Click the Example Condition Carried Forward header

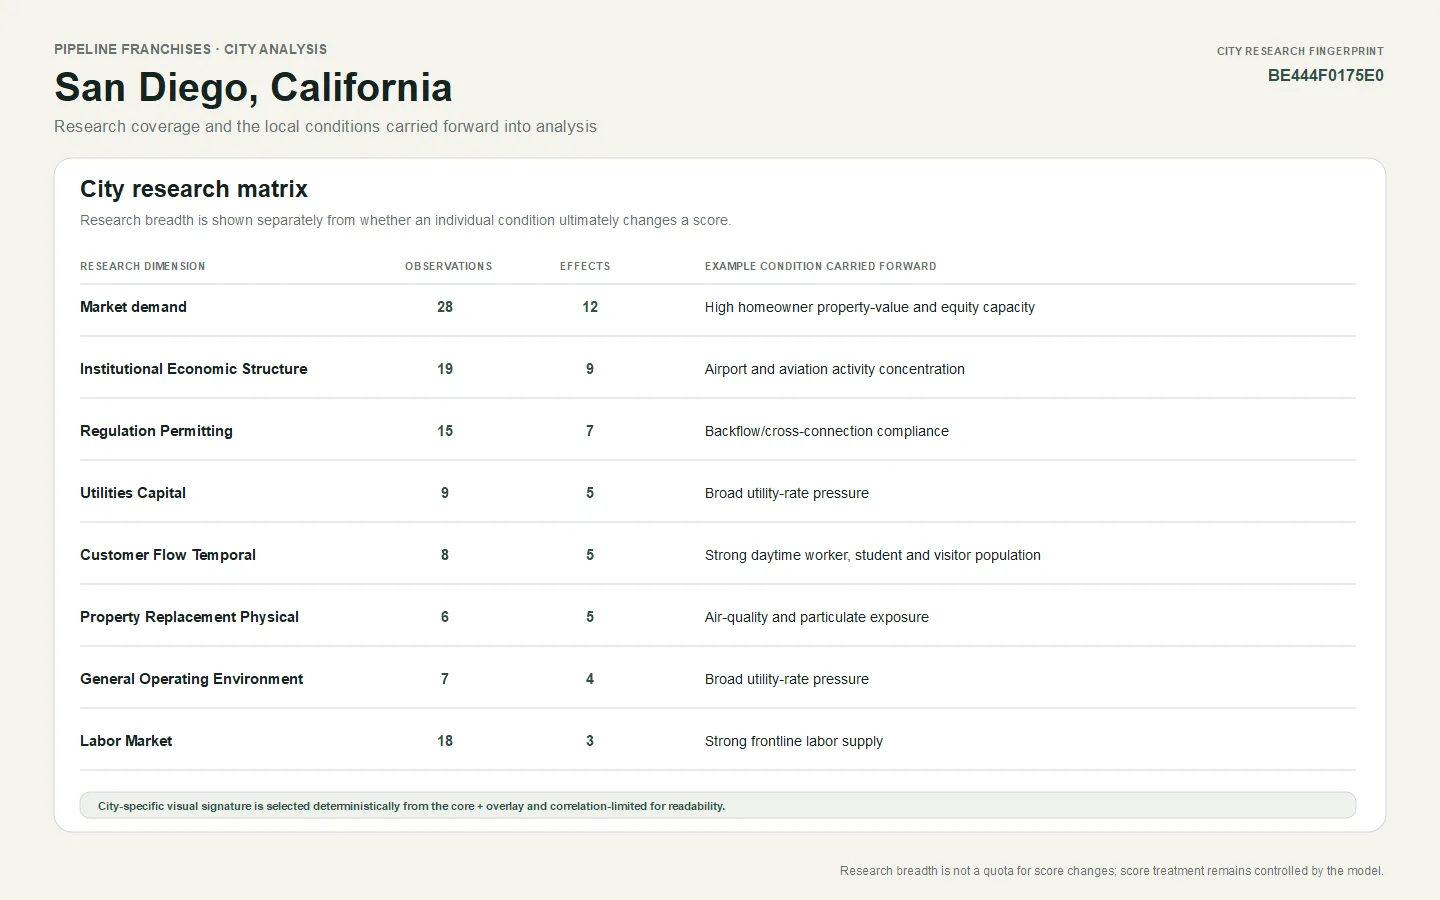click(820, 267)
